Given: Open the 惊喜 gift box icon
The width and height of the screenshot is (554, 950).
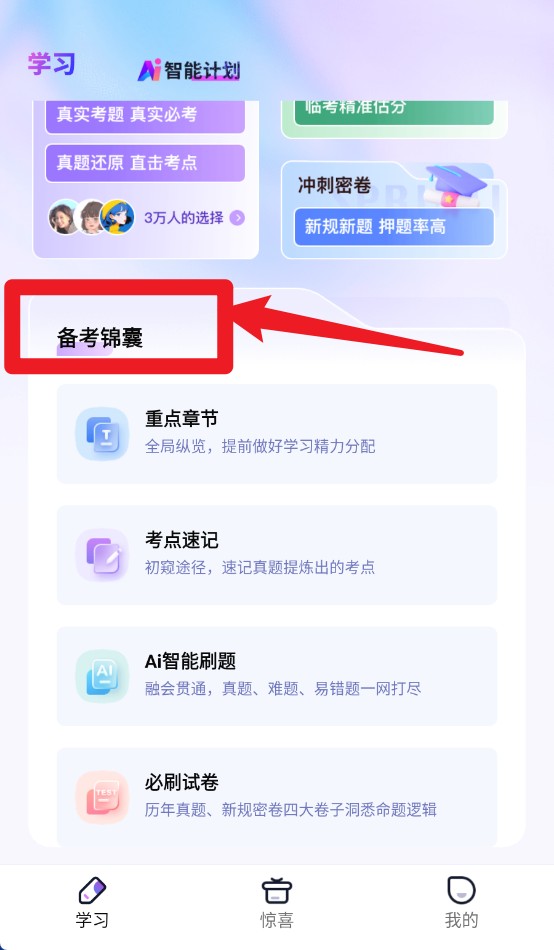Looking at the screenshot, I should click(x=277, y=891).
